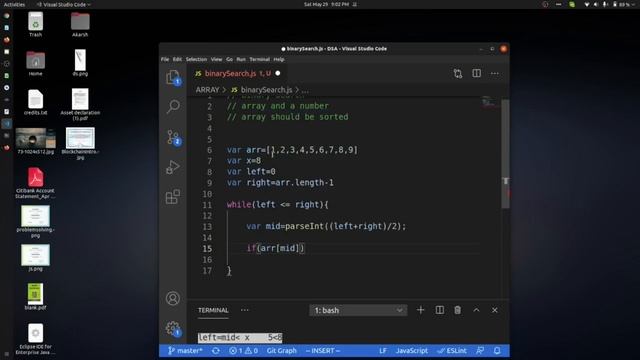Click the ESLint status item
The height and width of the screenshot is (360, 640).
point(451,351)
